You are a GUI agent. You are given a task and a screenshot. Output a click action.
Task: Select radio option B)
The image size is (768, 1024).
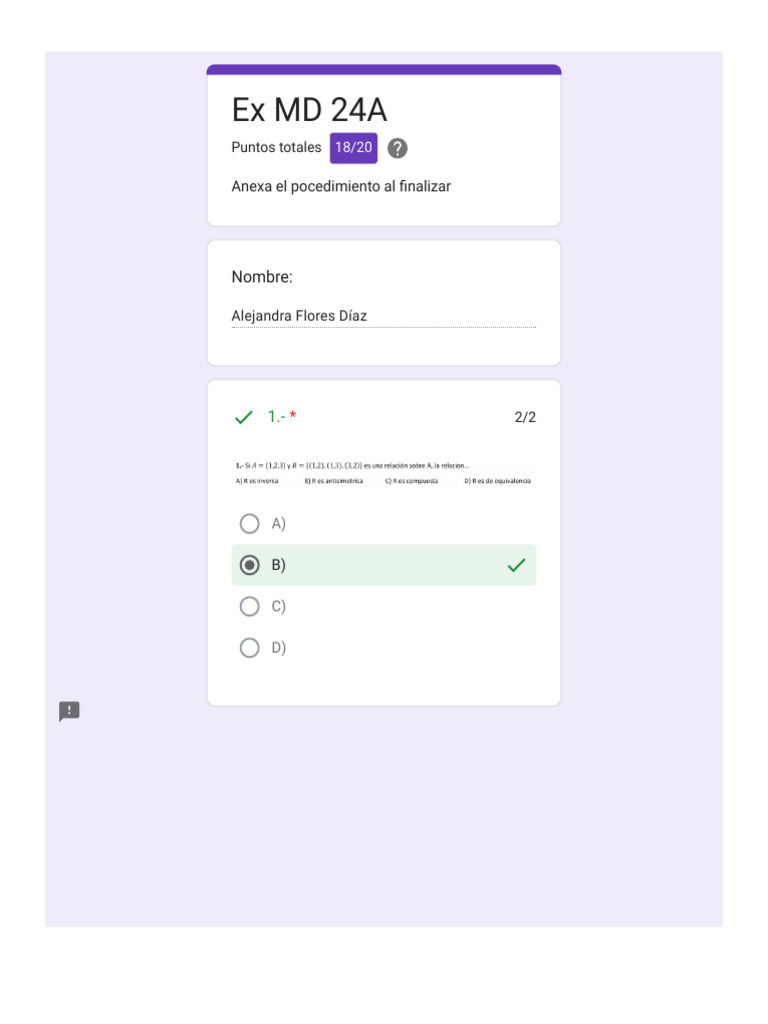(250, 565)
